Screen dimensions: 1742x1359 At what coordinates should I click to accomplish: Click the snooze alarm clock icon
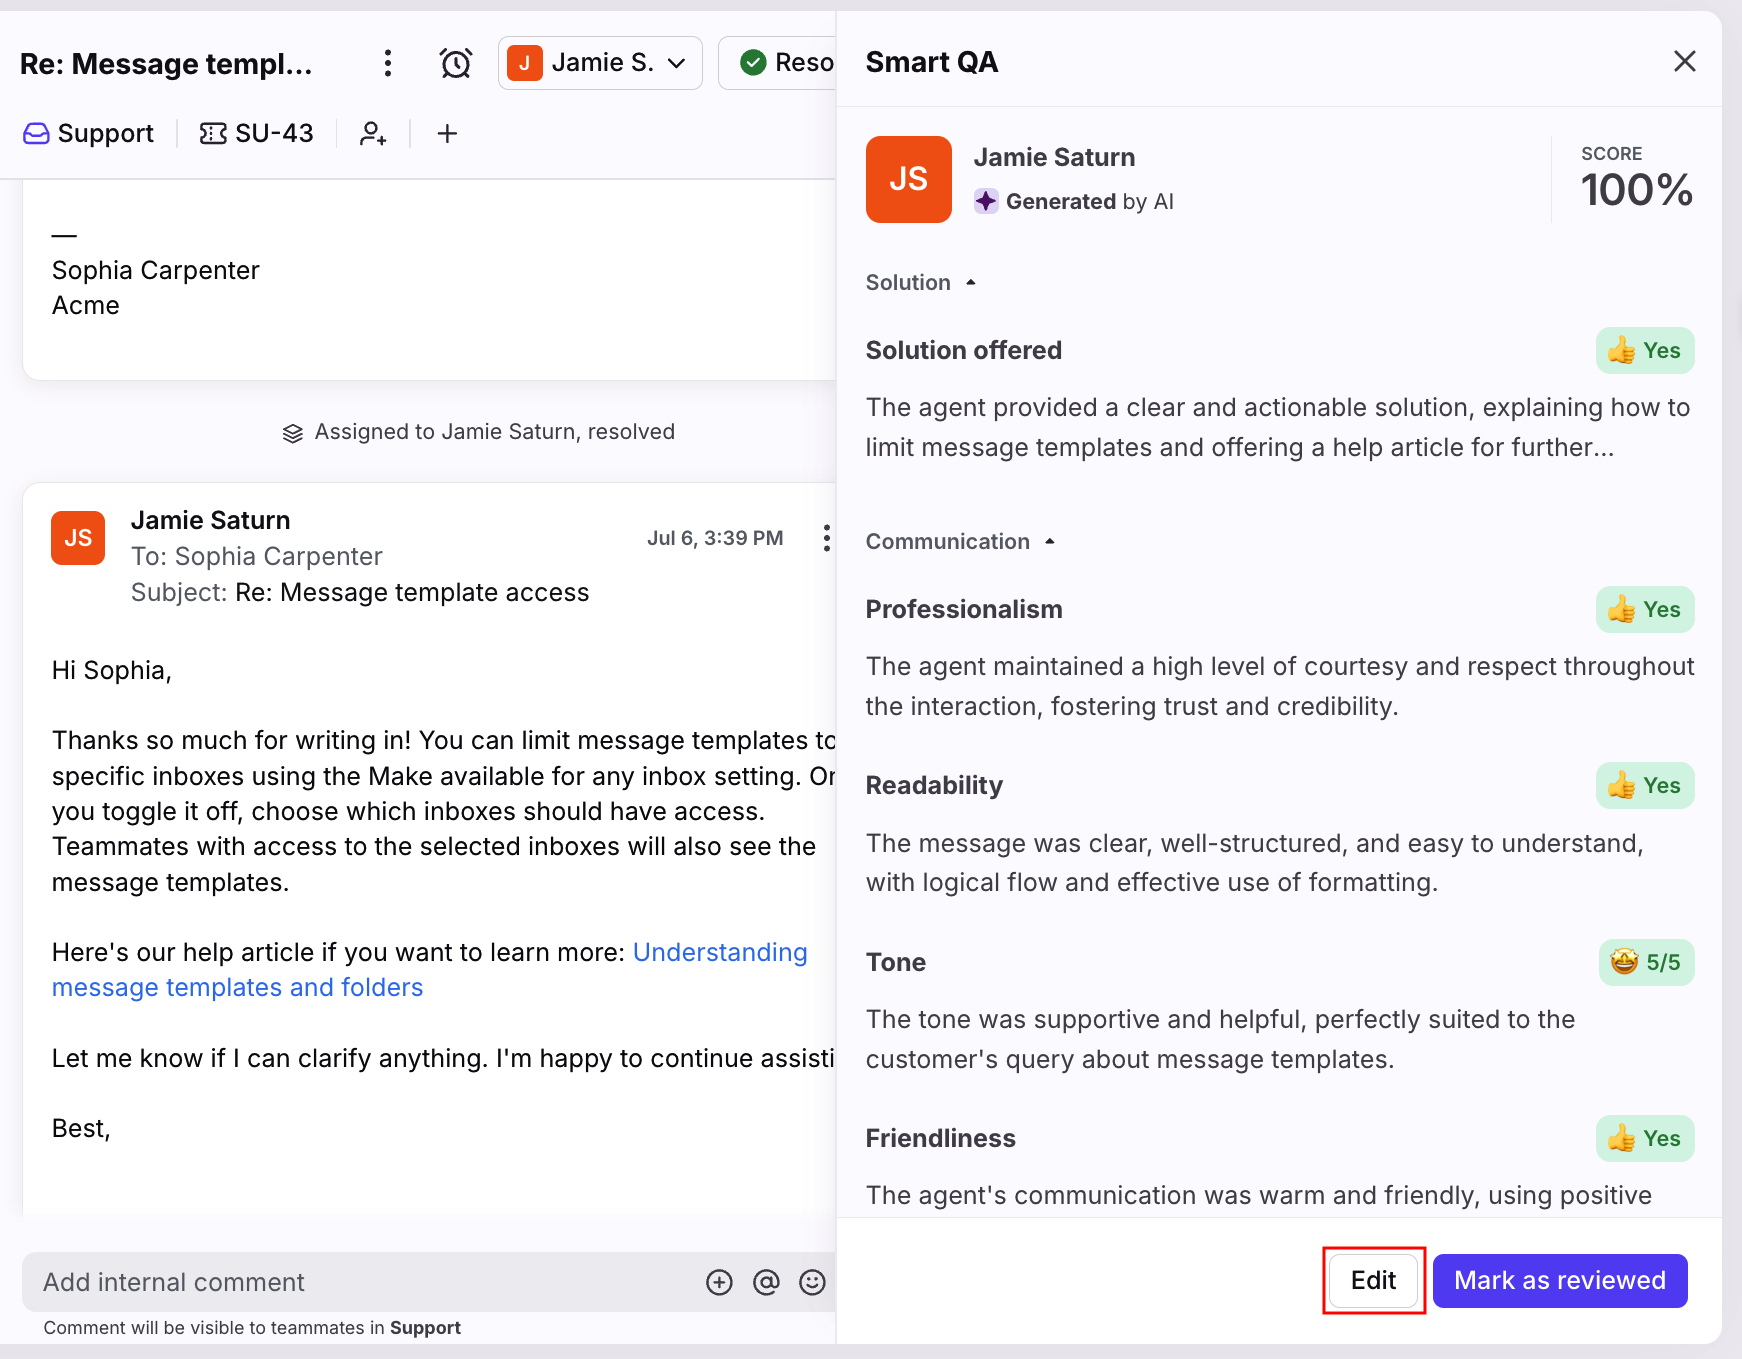(456, 63)
